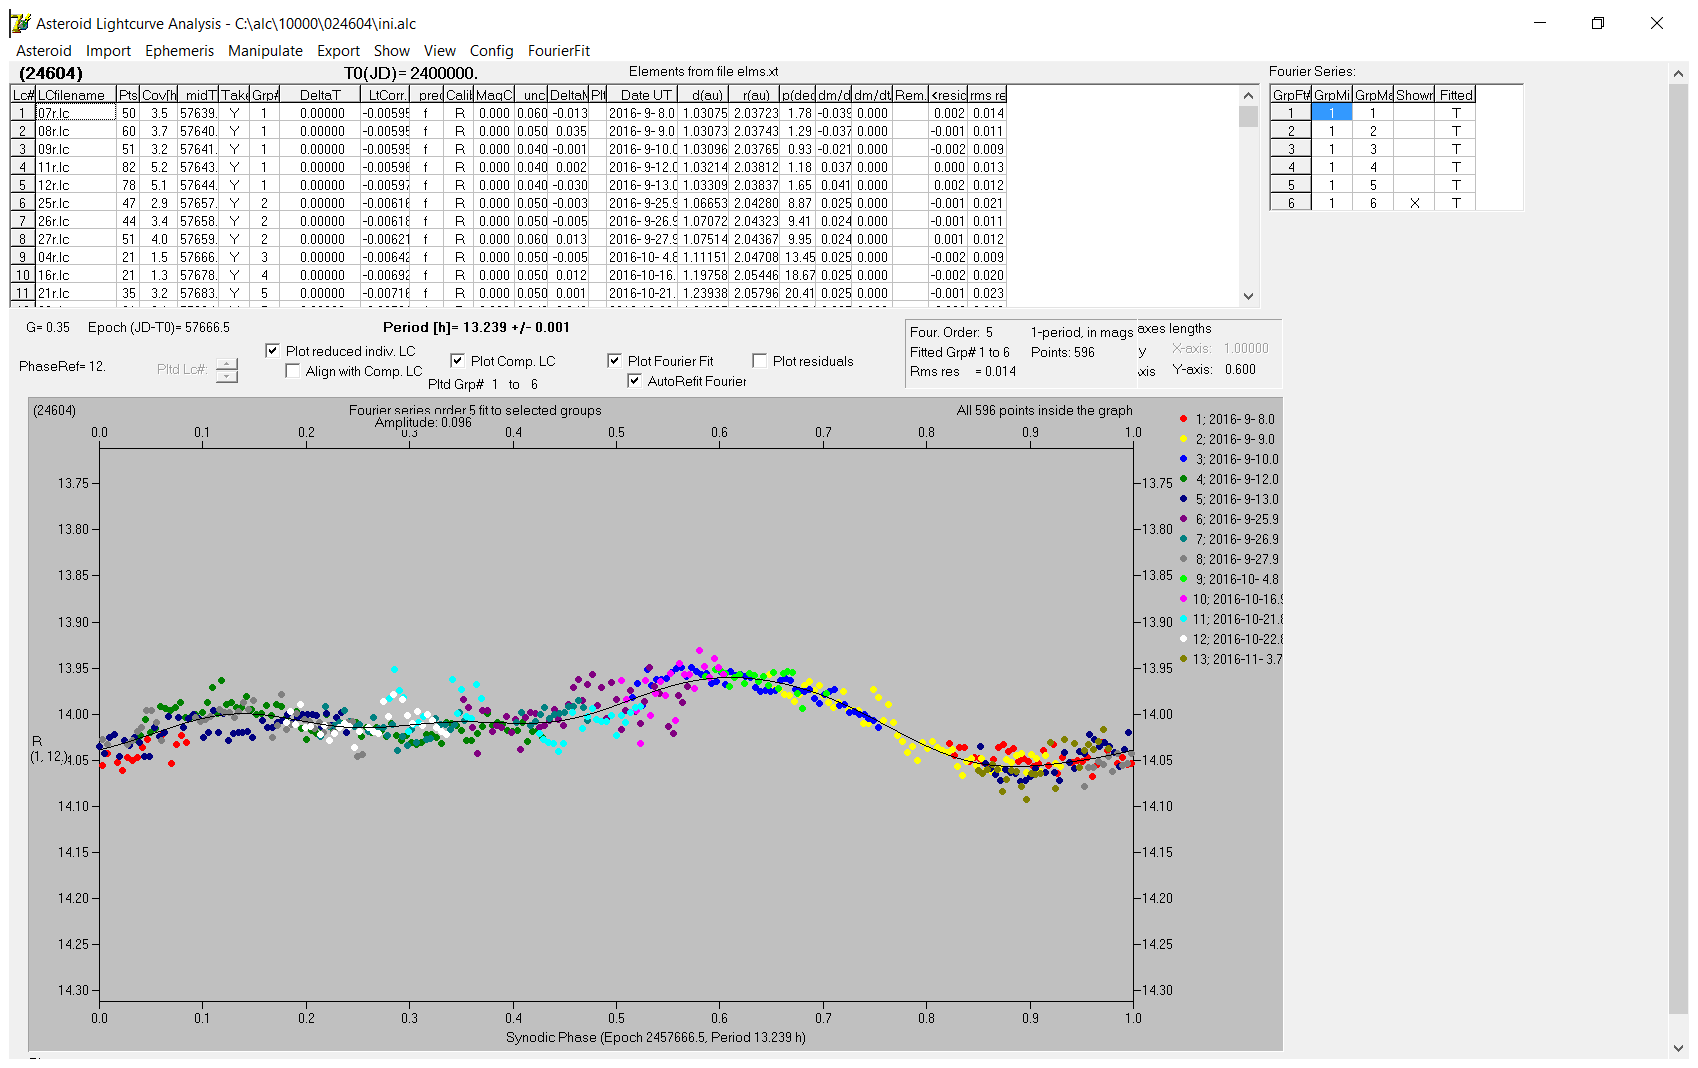1698x1068 pixels.
Task: Open the Manipulate menu
Action: click(x=265, y=51)
